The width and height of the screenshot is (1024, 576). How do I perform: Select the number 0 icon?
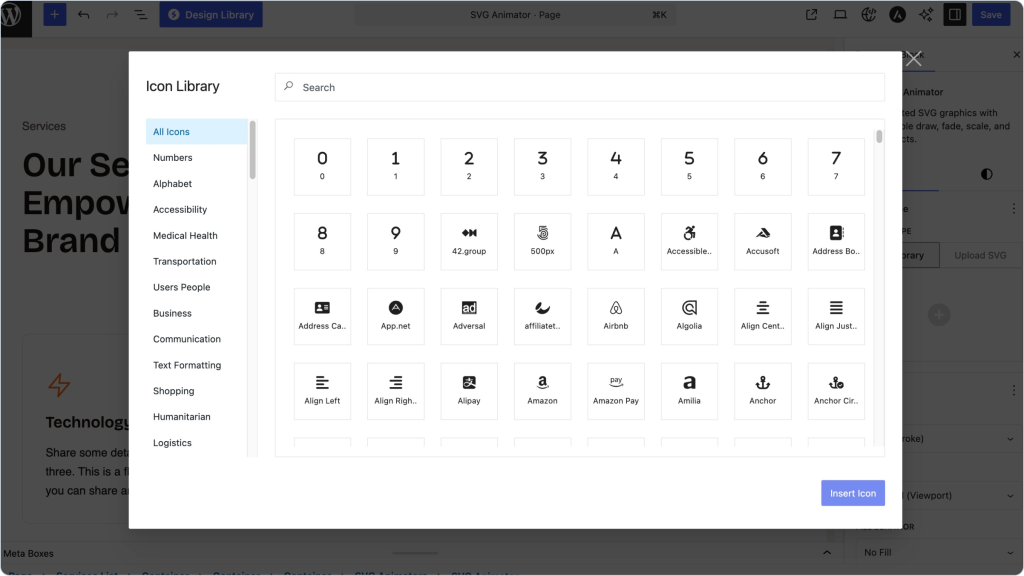click(322, 167)
